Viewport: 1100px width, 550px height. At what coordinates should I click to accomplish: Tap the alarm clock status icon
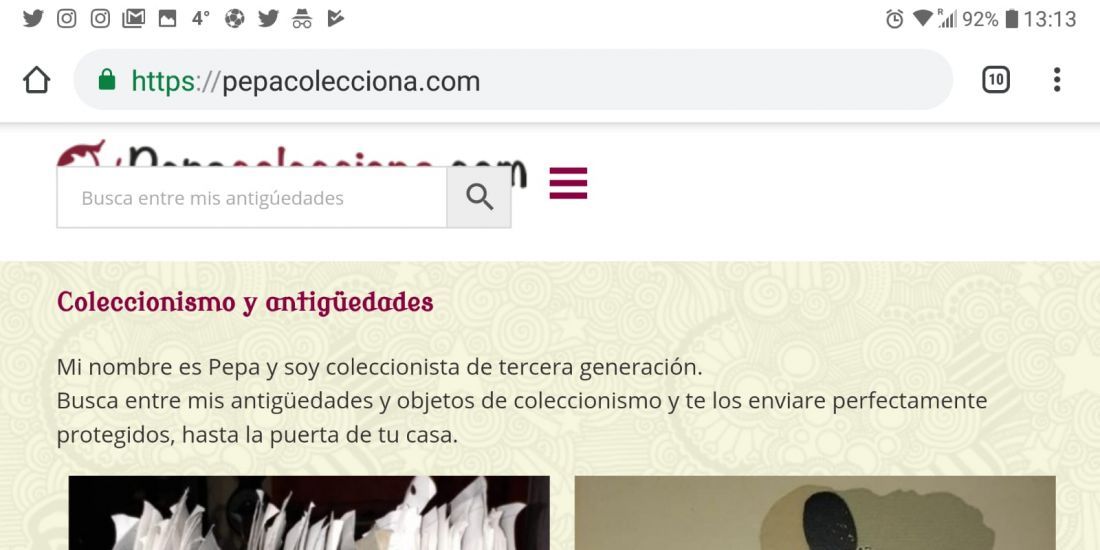(x=894, y=19)
